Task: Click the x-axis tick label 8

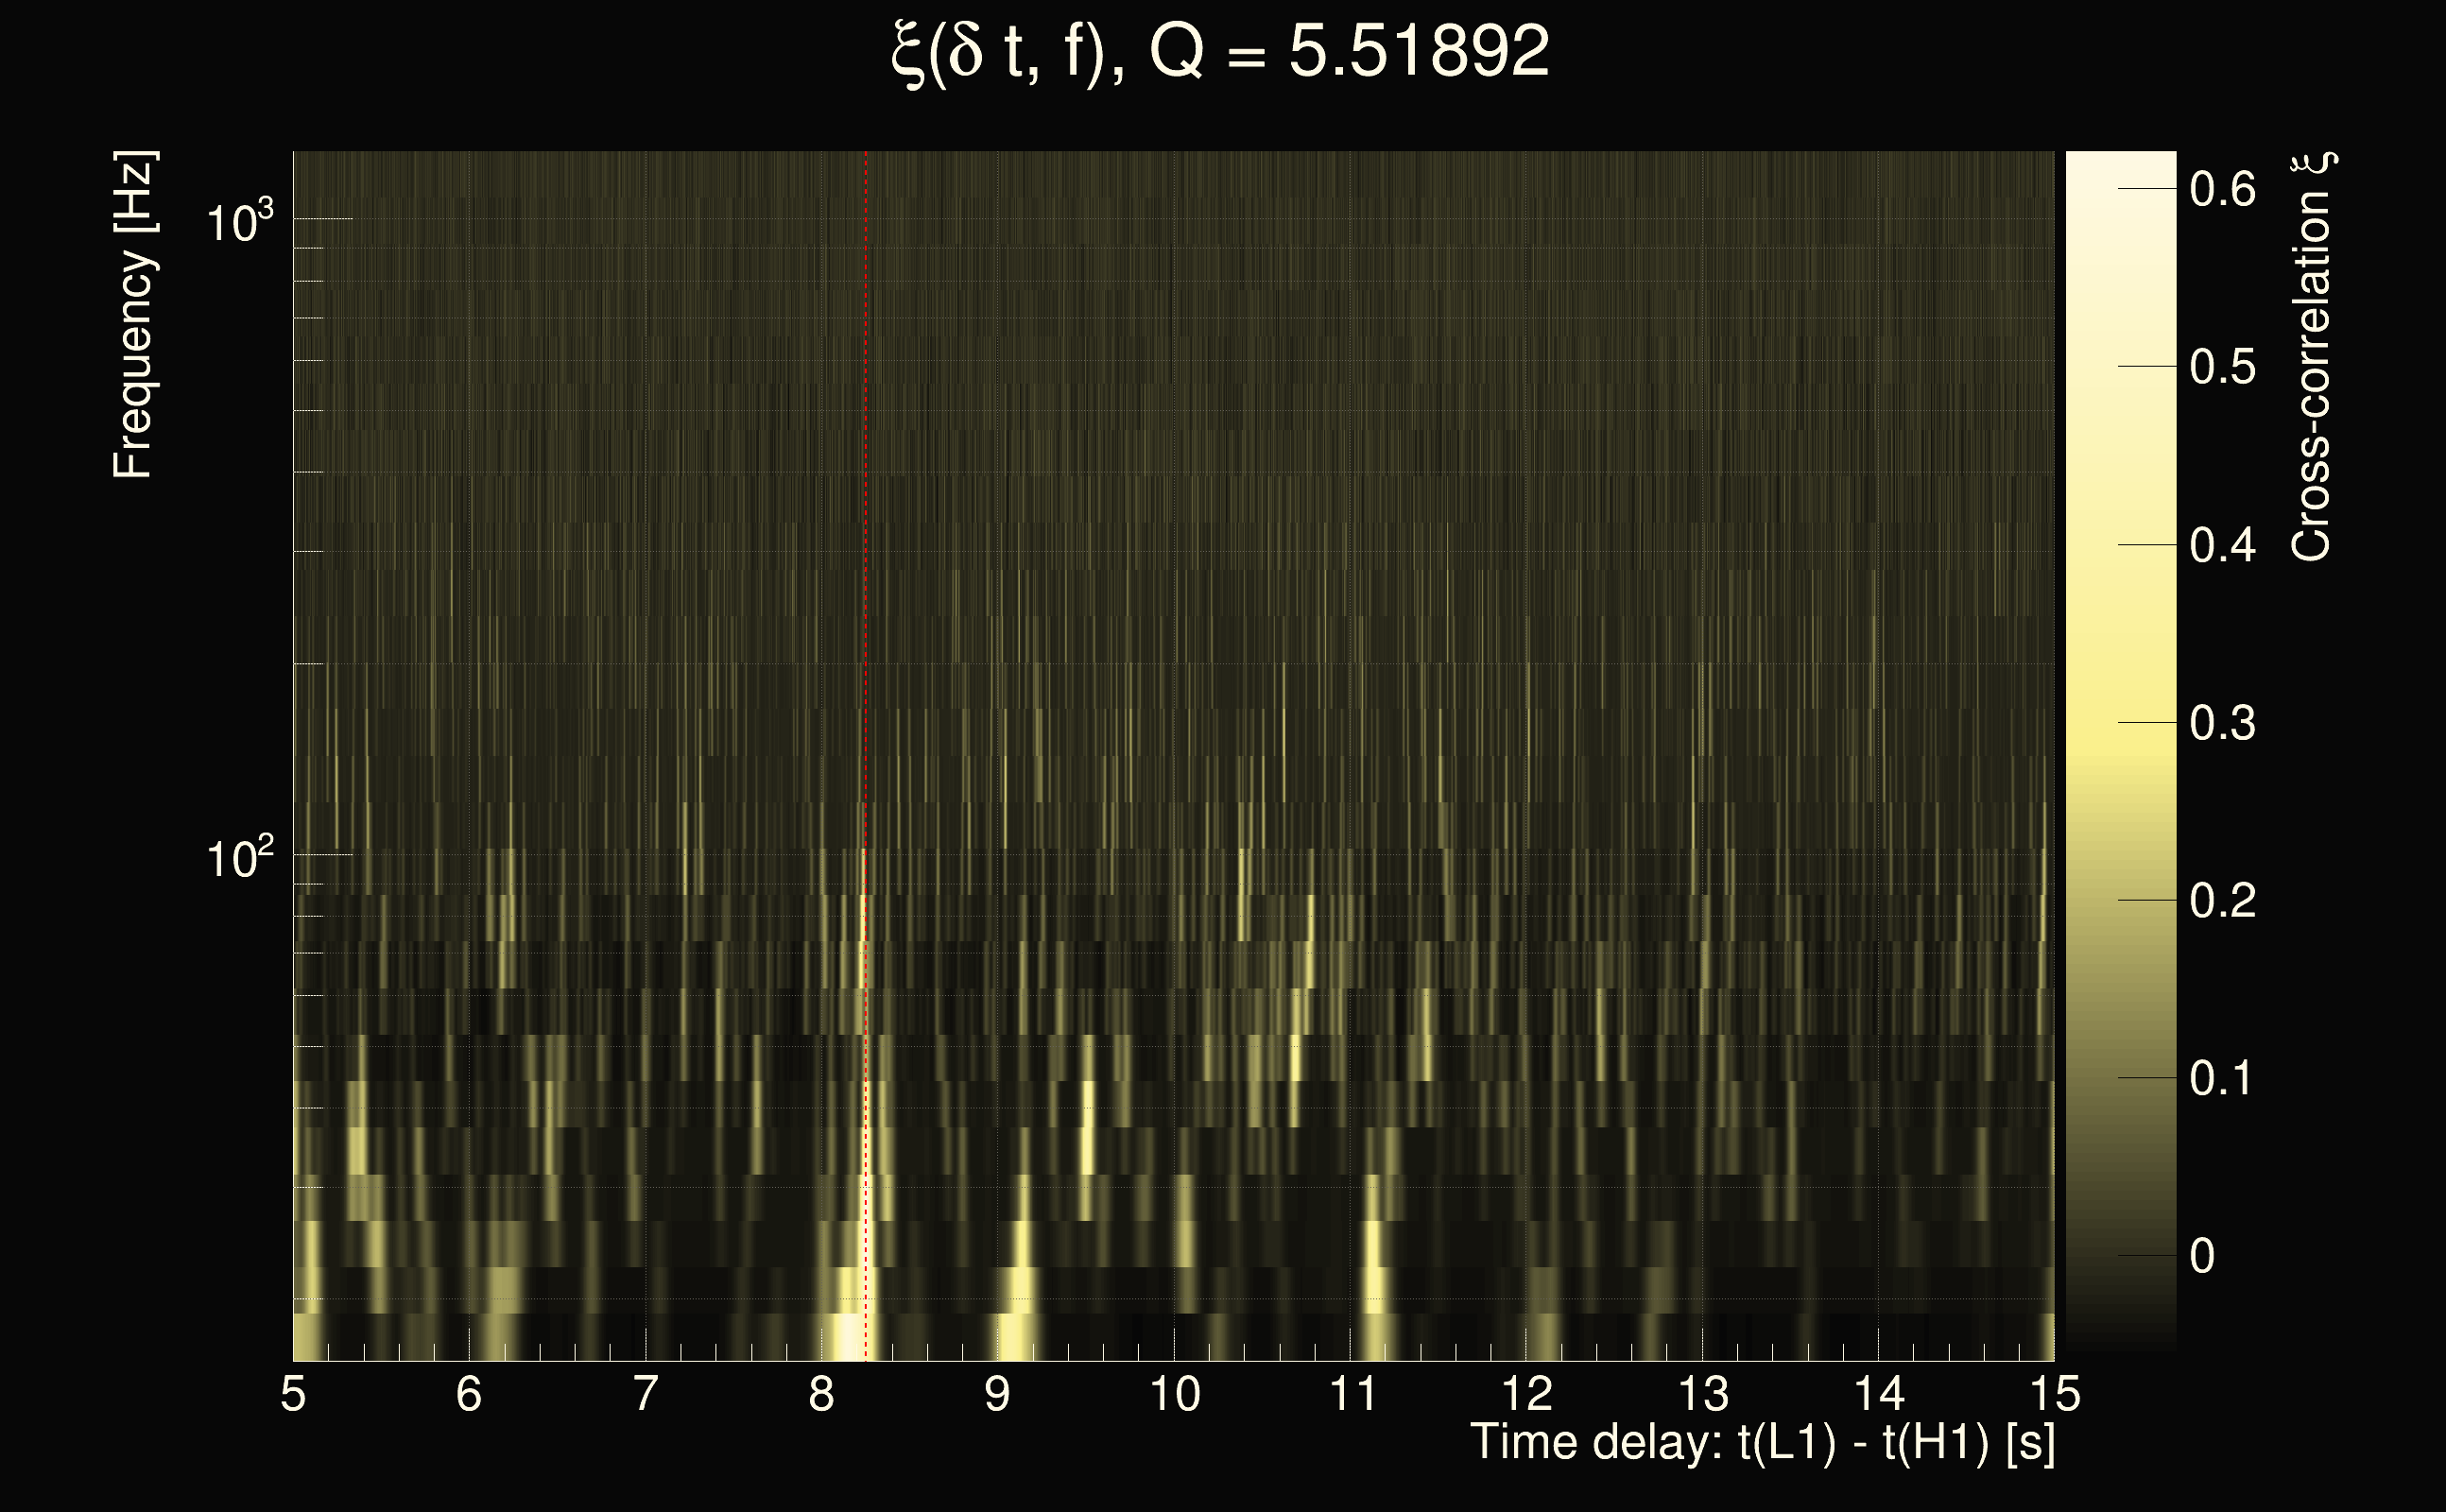Action: pos(821,1394)
